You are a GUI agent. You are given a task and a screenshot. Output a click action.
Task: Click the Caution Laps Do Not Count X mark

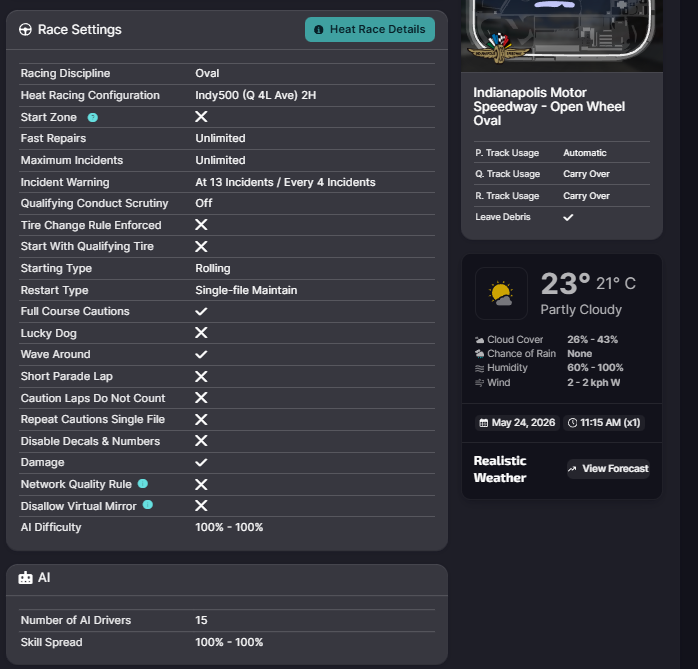[201, 397]
